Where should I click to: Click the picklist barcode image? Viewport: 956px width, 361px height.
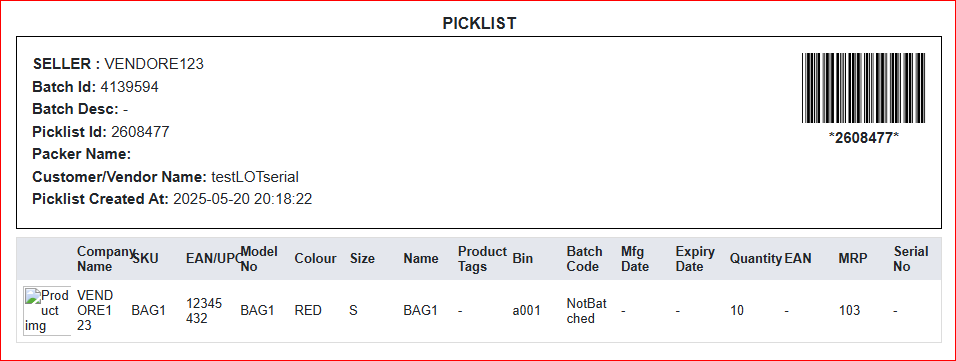coord(863,88)
